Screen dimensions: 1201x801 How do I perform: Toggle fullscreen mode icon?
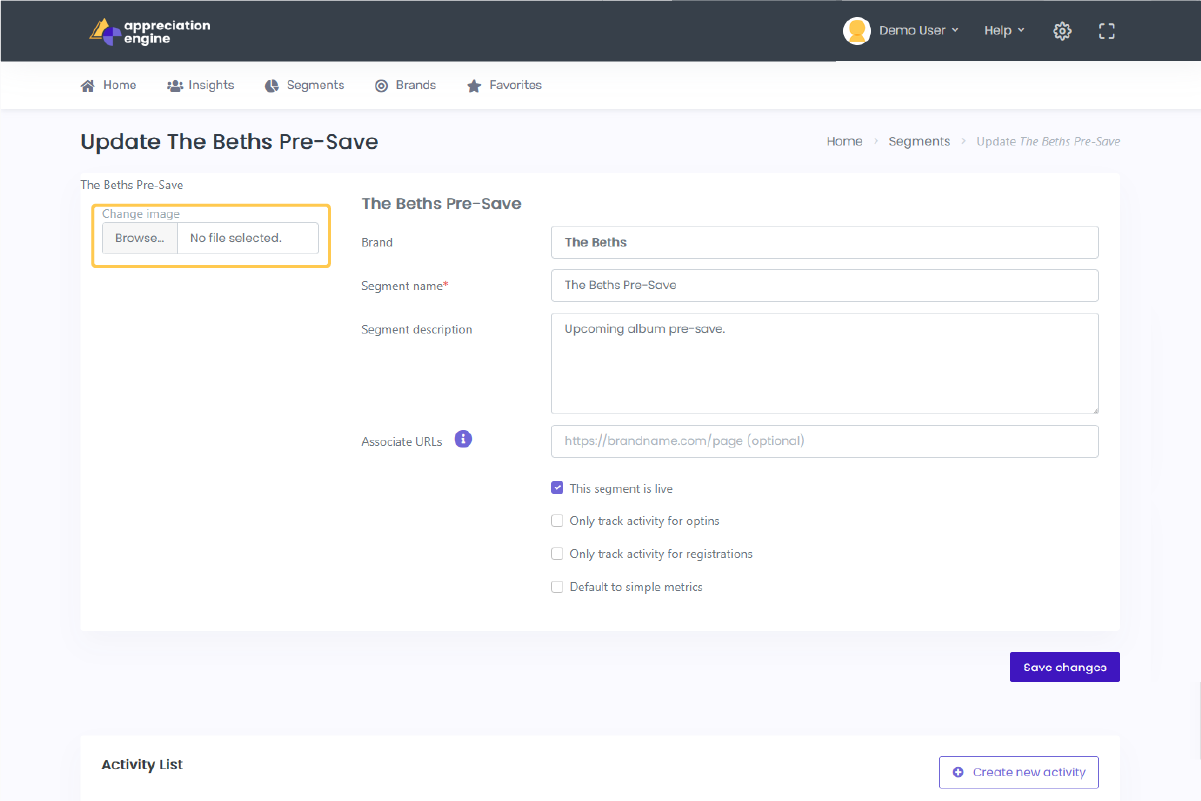tap(1106, 31)
